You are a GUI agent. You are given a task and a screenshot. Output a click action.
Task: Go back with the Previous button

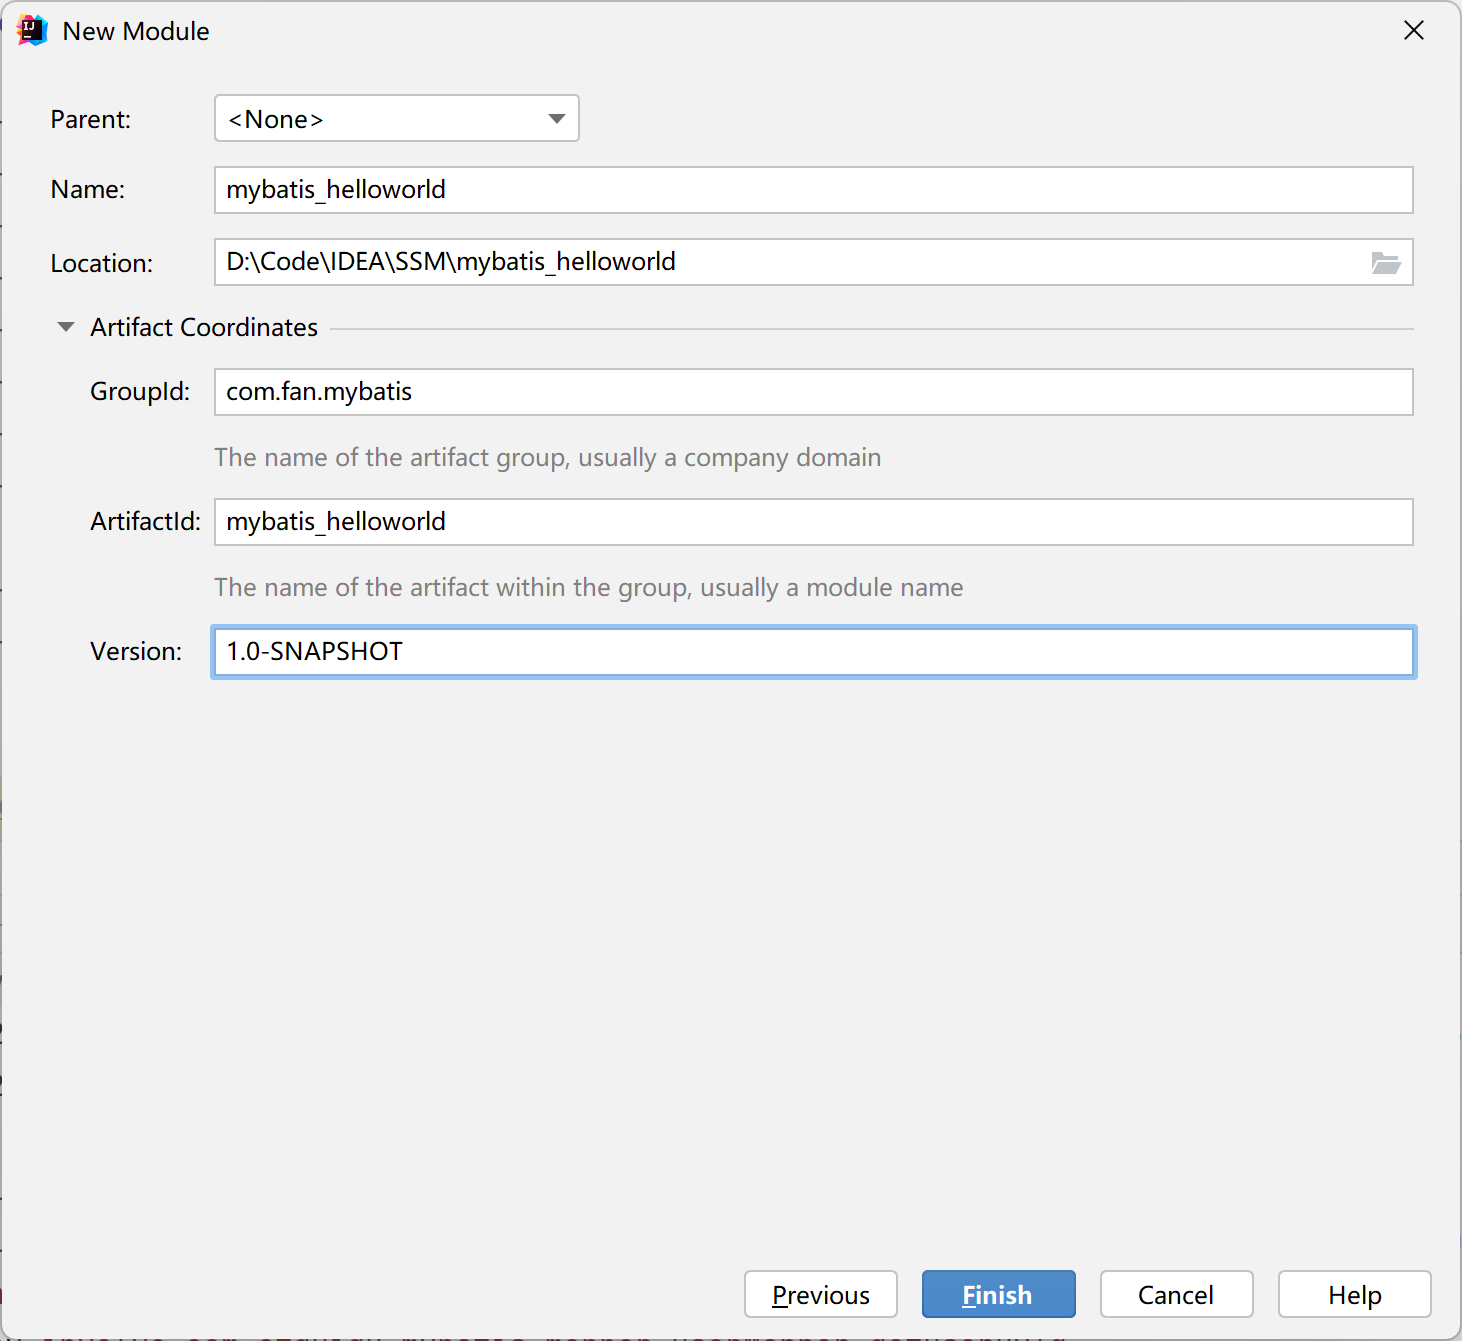point(821,1295)
